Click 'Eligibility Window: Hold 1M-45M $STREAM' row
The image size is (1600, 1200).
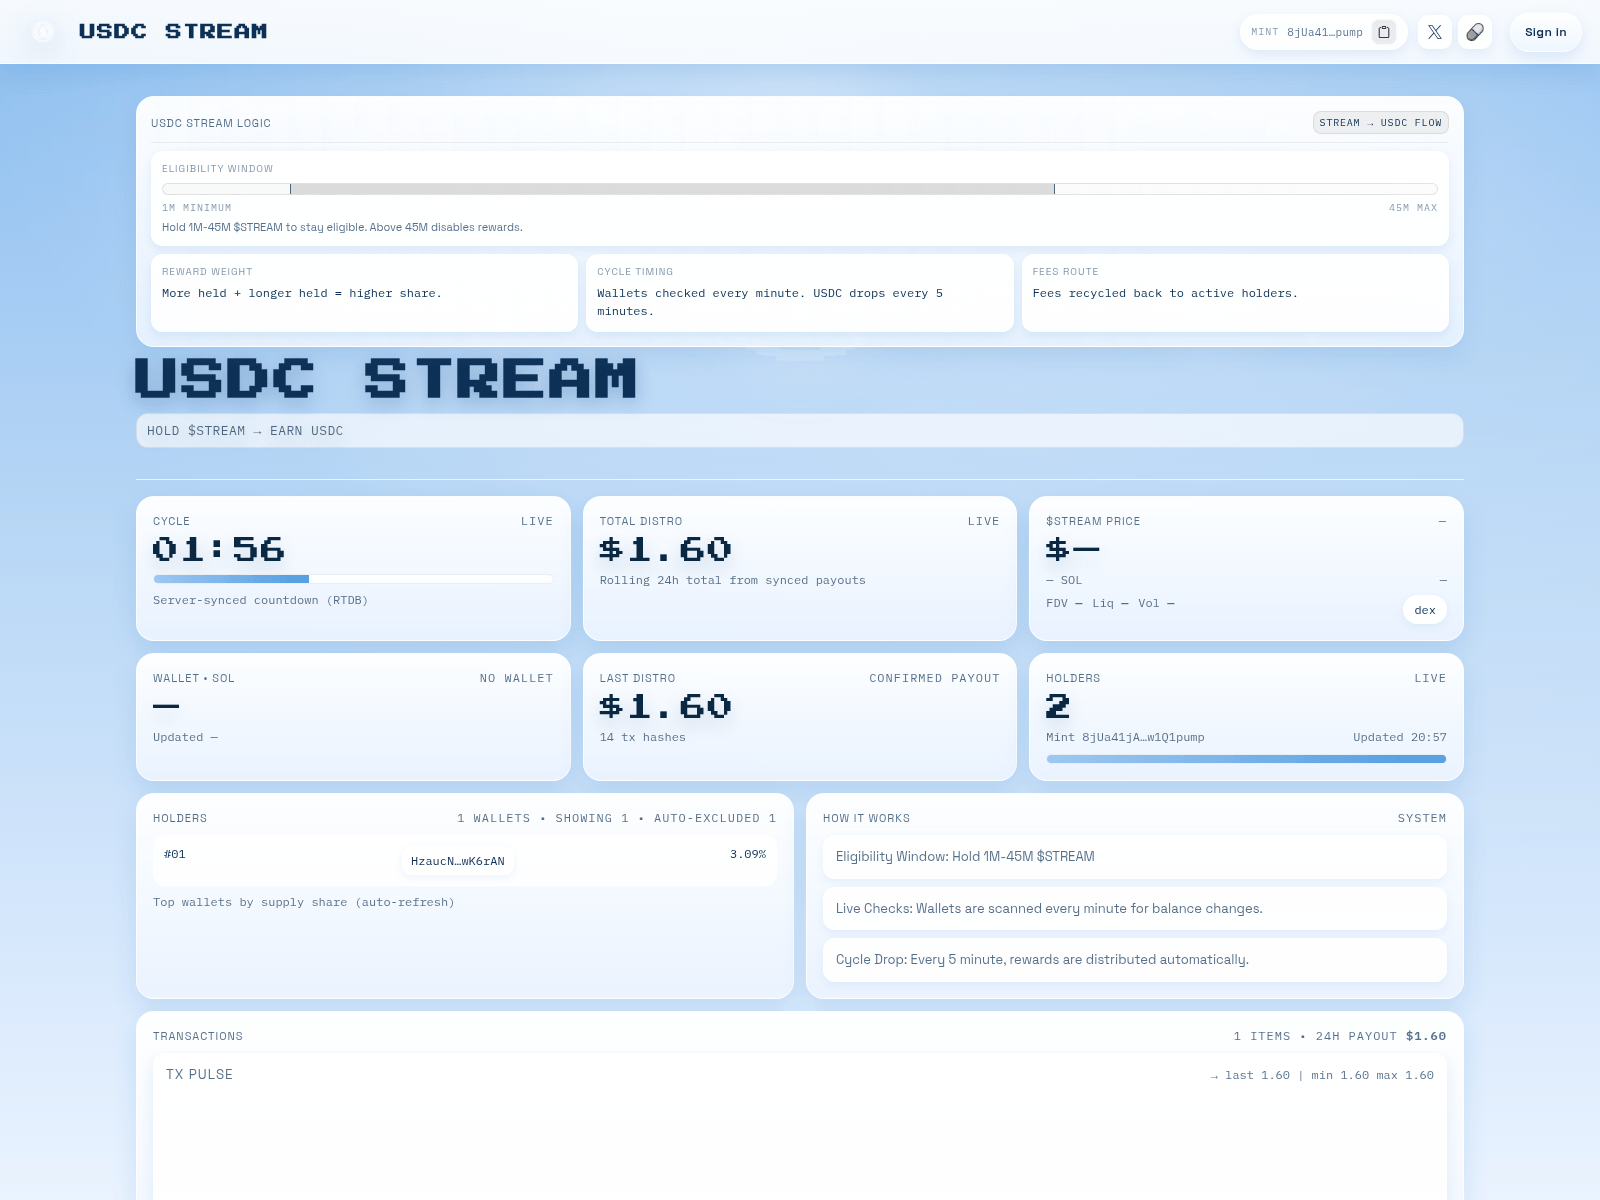[x=1135, y=857]
